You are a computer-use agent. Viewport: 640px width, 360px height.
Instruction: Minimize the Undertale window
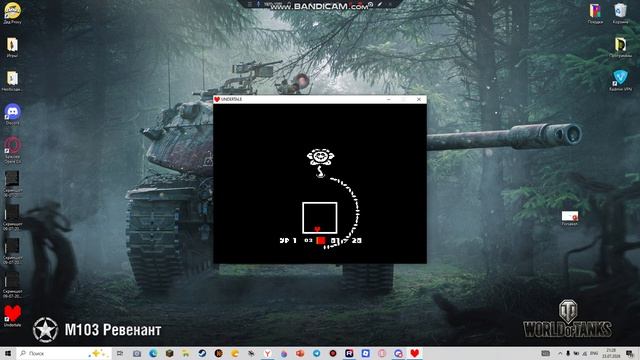coord(389,99)
